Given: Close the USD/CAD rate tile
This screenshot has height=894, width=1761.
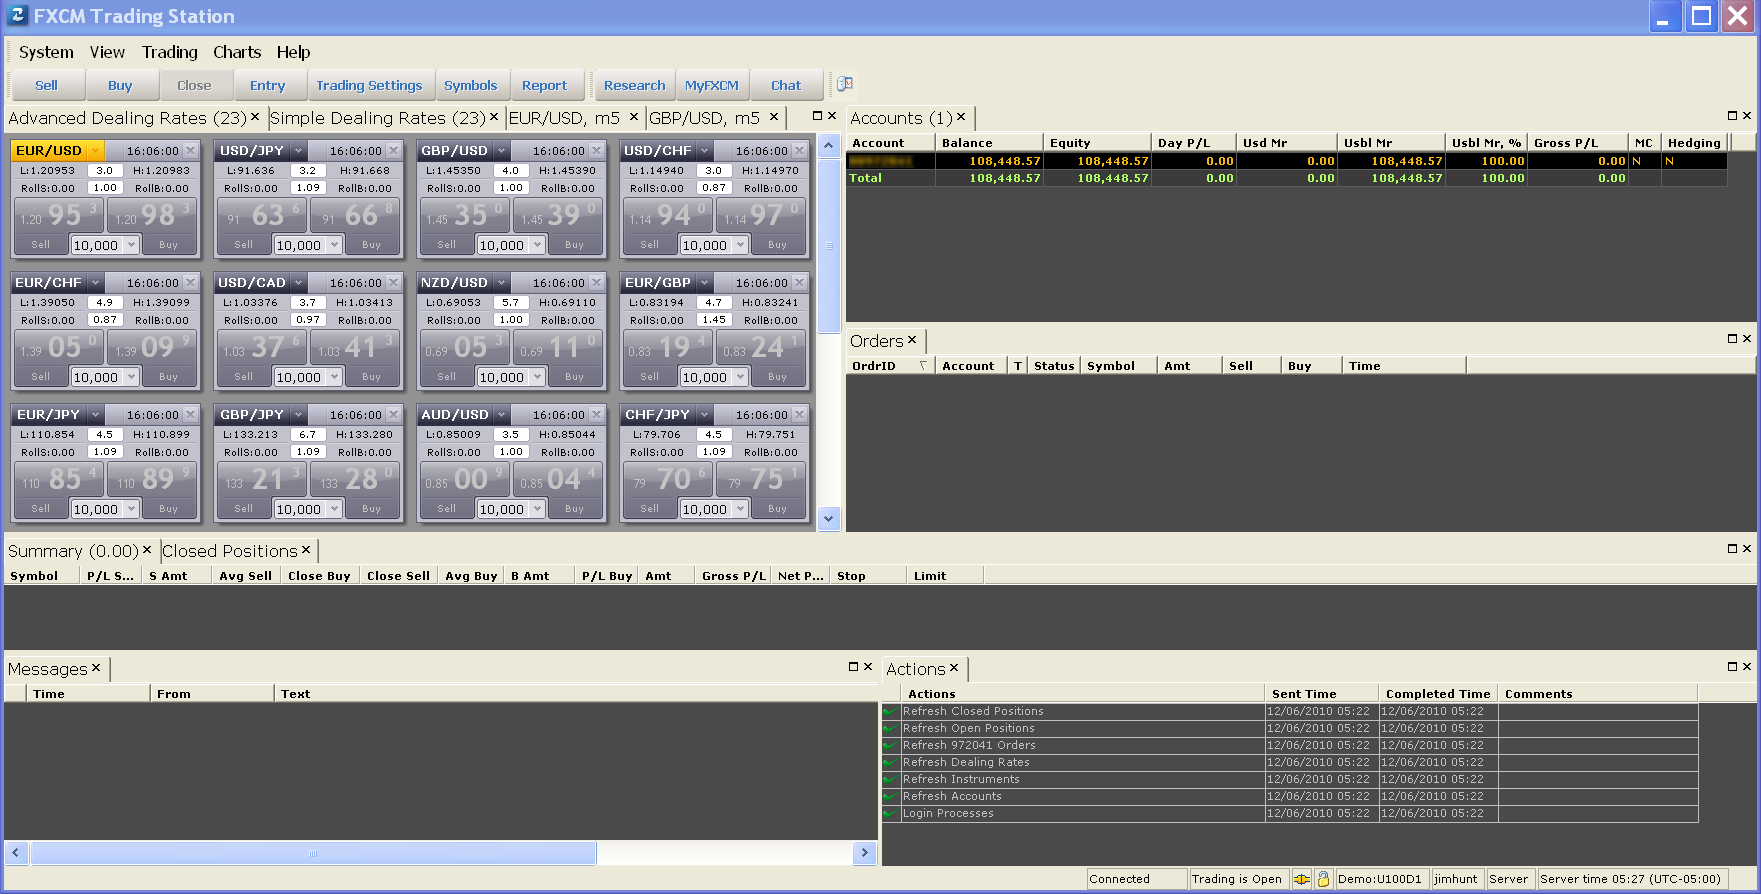Looking at the screenshot, I should coord(394,283).
